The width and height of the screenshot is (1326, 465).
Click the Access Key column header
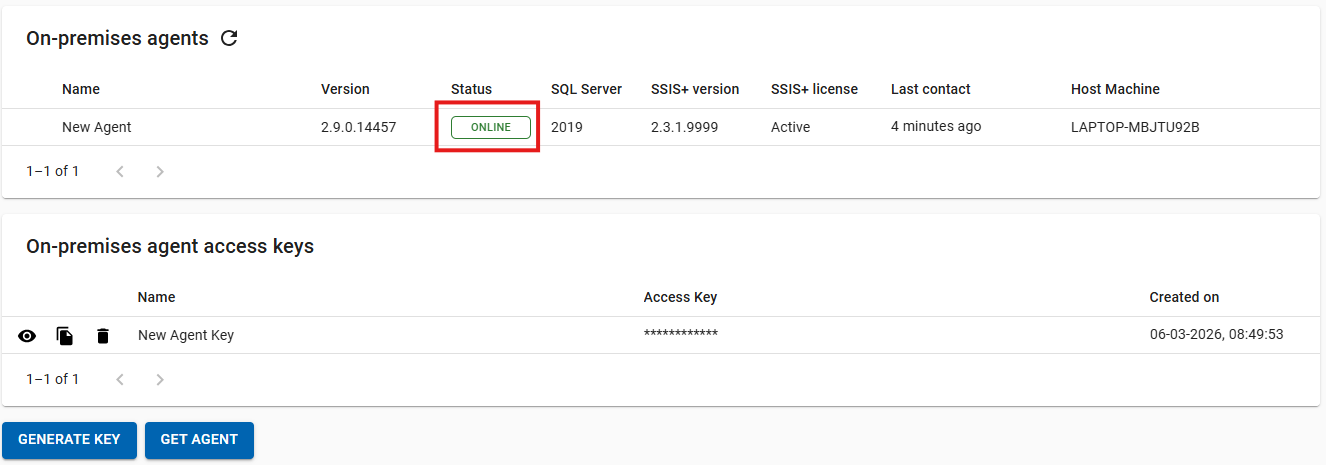(x=680, y=297)
